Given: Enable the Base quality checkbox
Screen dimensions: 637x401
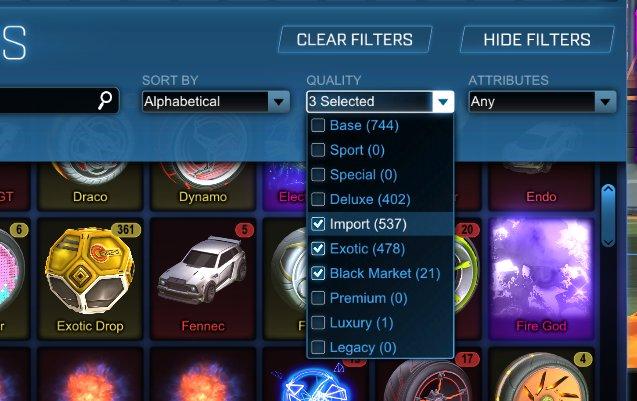Looking at the screenshot, I should (318, 125).
